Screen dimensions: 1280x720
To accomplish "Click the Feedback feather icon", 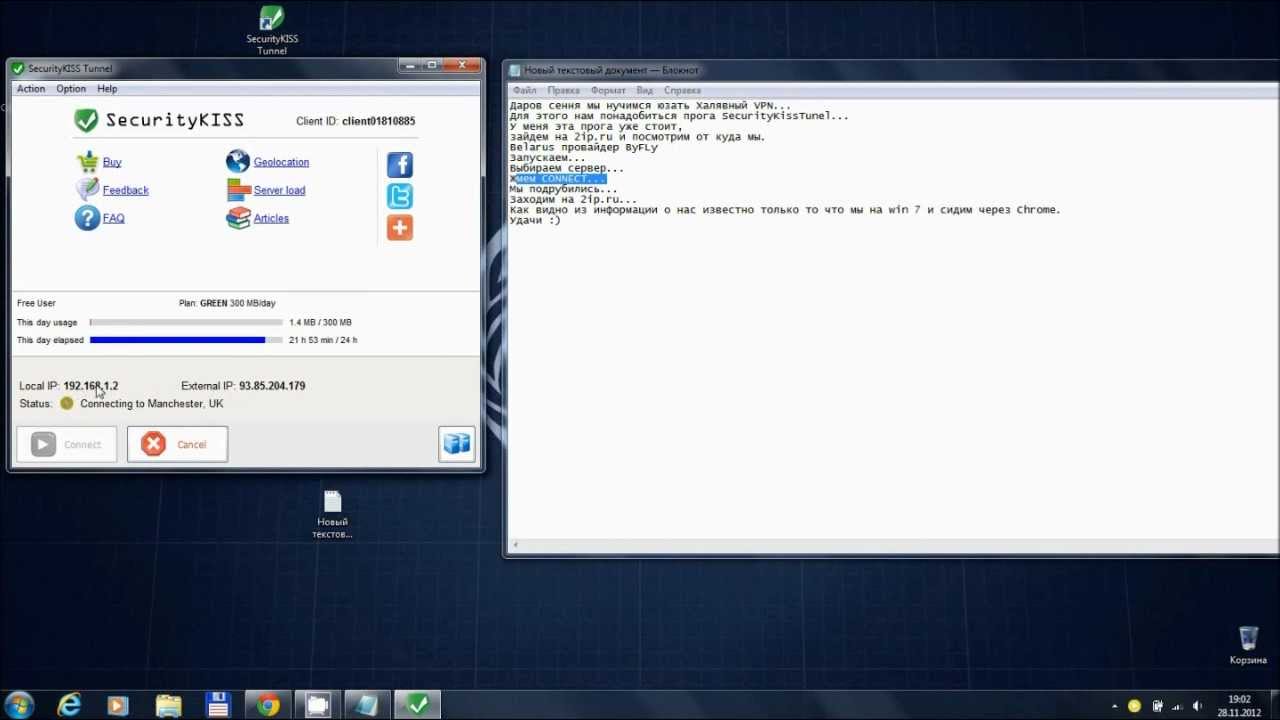I will (x=87, y=189).
